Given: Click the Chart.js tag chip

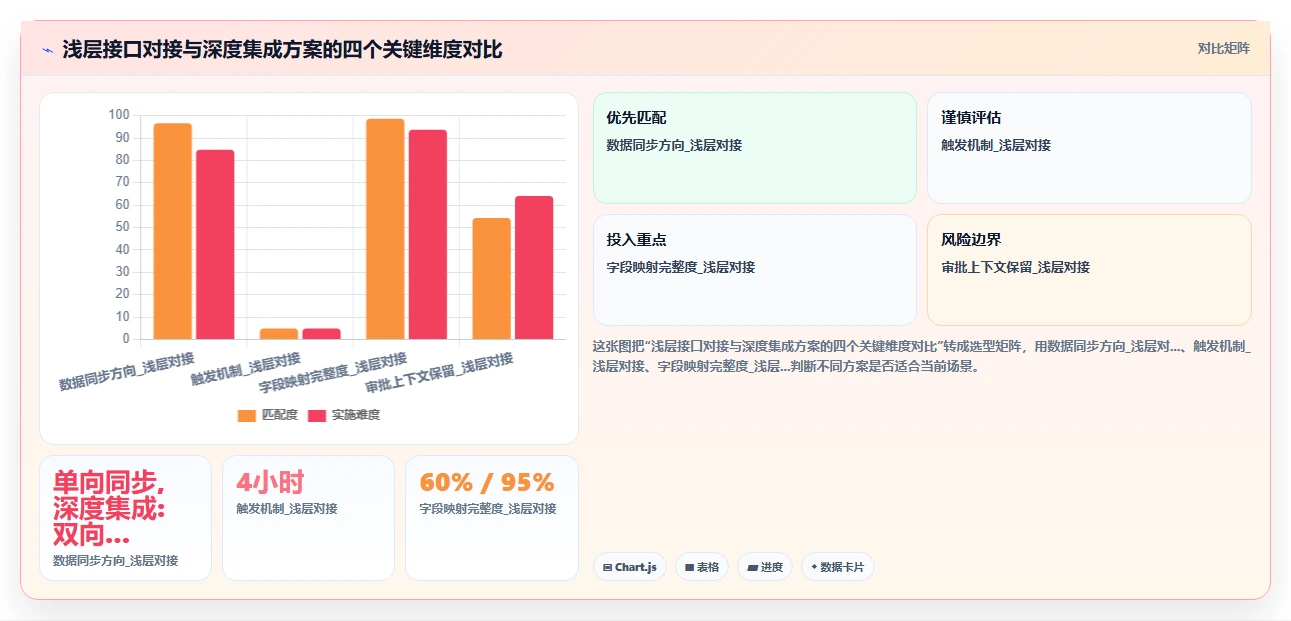Looking at the screenshot, I should pos(630,567).
